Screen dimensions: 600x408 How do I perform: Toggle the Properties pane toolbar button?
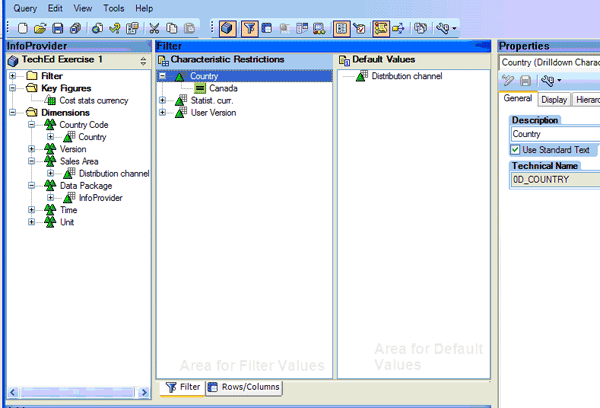(x=341, y=28)
